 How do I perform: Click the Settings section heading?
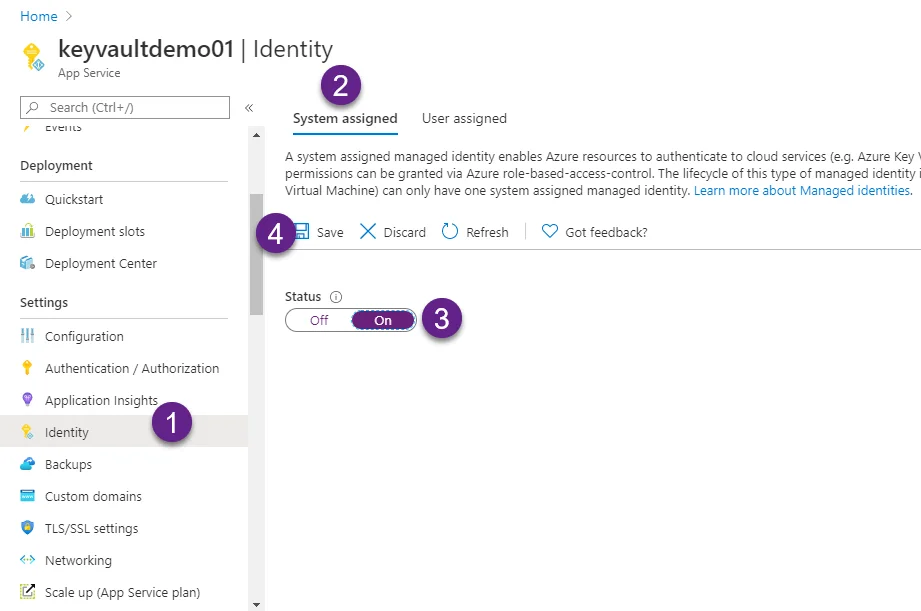44,303
